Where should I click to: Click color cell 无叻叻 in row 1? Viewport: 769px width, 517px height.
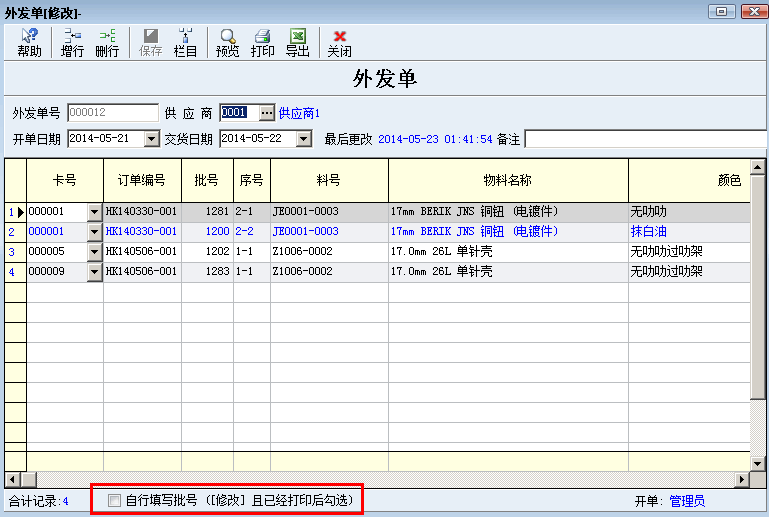pyautogui.click(x=689, y=212)
